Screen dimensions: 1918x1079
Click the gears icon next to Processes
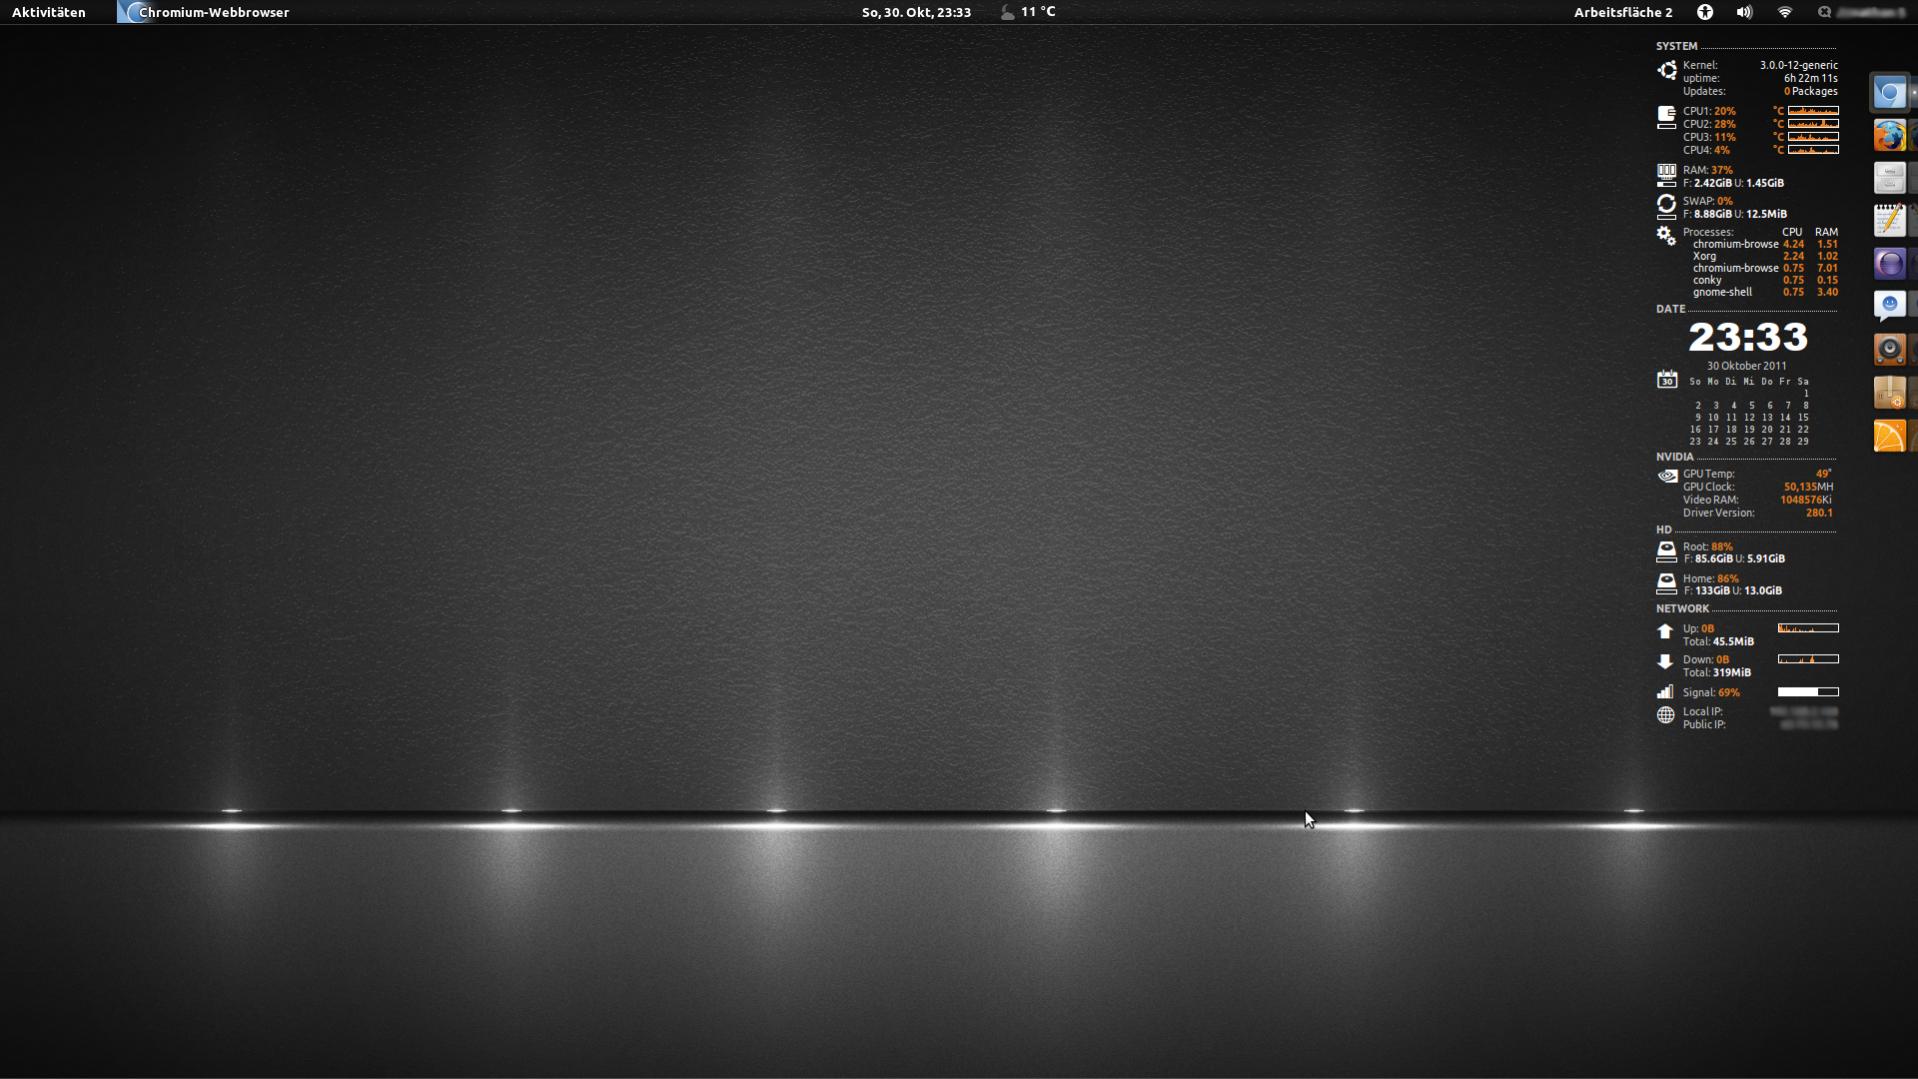point(1666,235)
